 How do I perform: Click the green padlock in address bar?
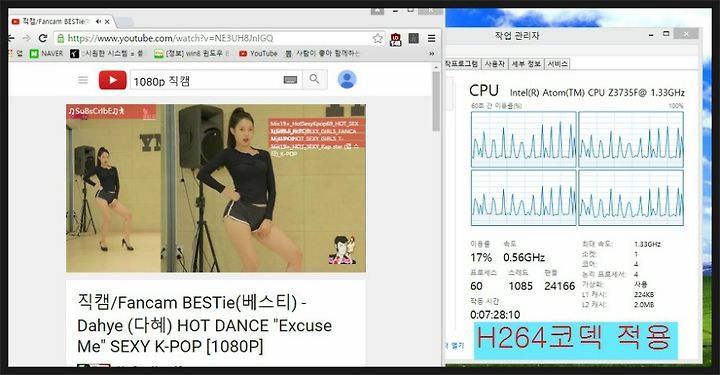point(60,39)
